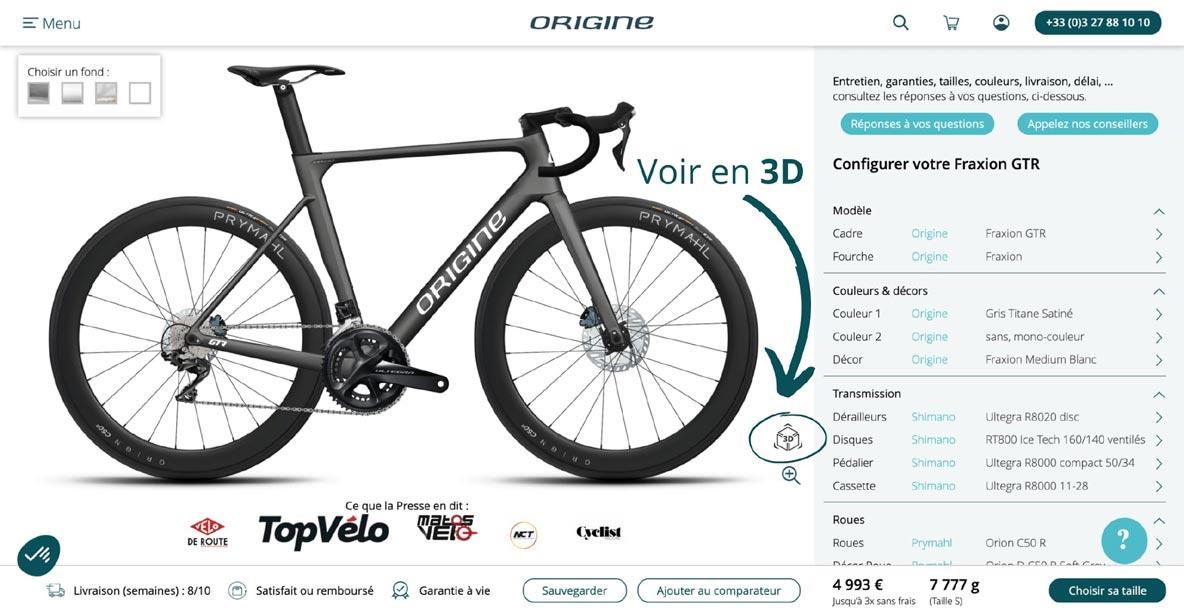Click Réponses à vos questions button
Image resolution: width=1184 pixels, height=615 pixels.
pyautogui.click(x=917, y=124)
